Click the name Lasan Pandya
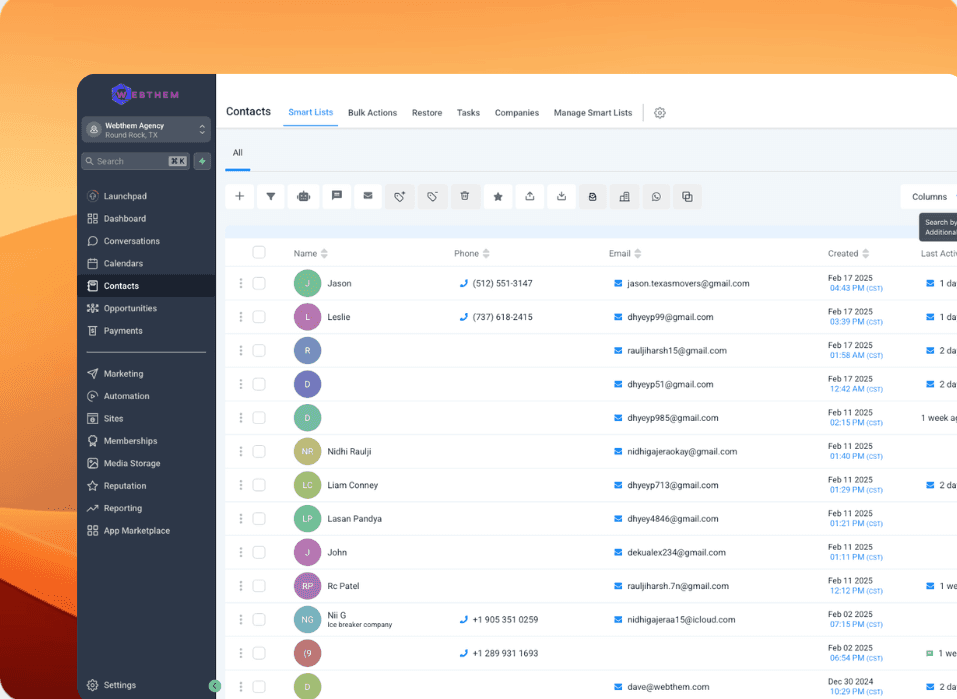Viewport: 957px width, 699px height. click(x=355, y=519)
